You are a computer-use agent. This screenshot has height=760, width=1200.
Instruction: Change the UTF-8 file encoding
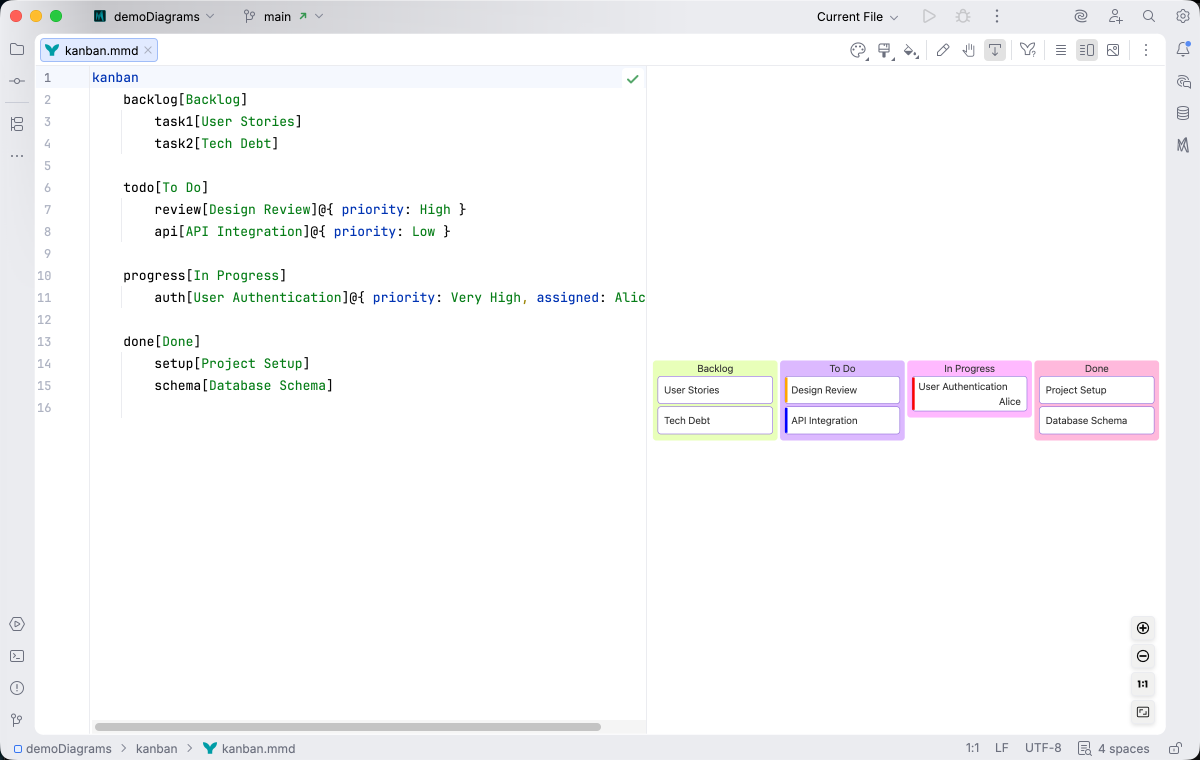(x=1043, y=748)
